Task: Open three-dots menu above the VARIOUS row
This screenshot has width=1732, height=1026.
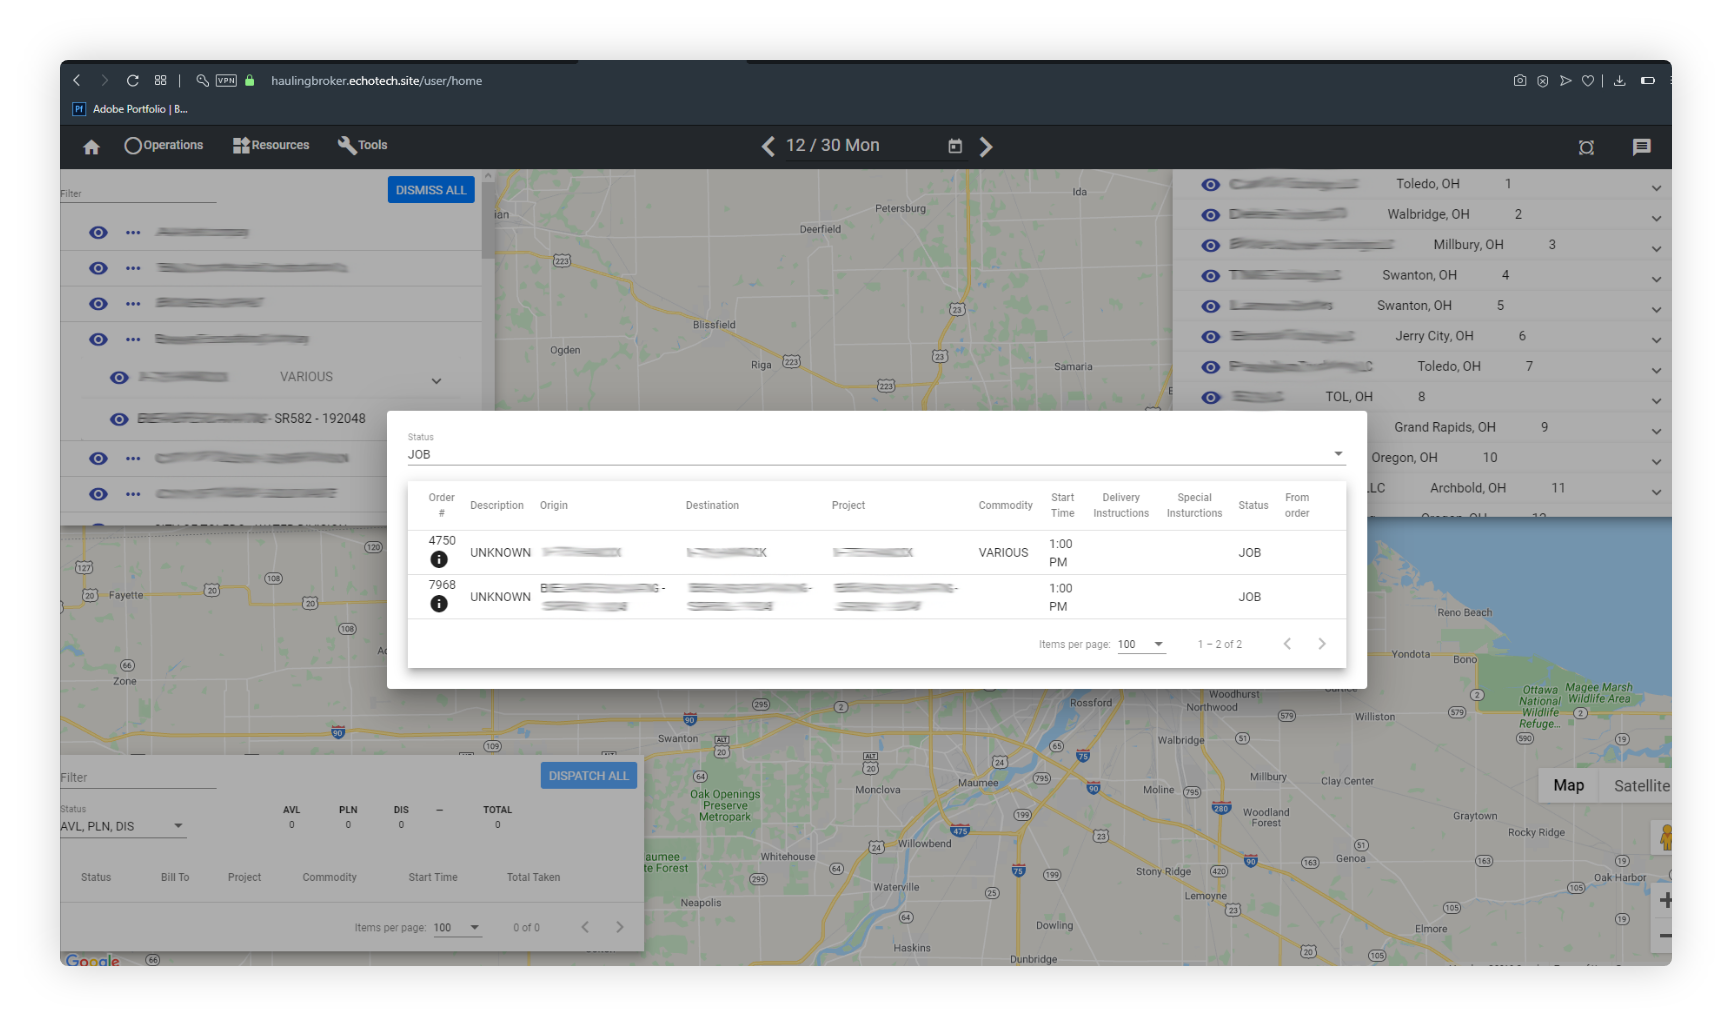Action: pos(133,340)
